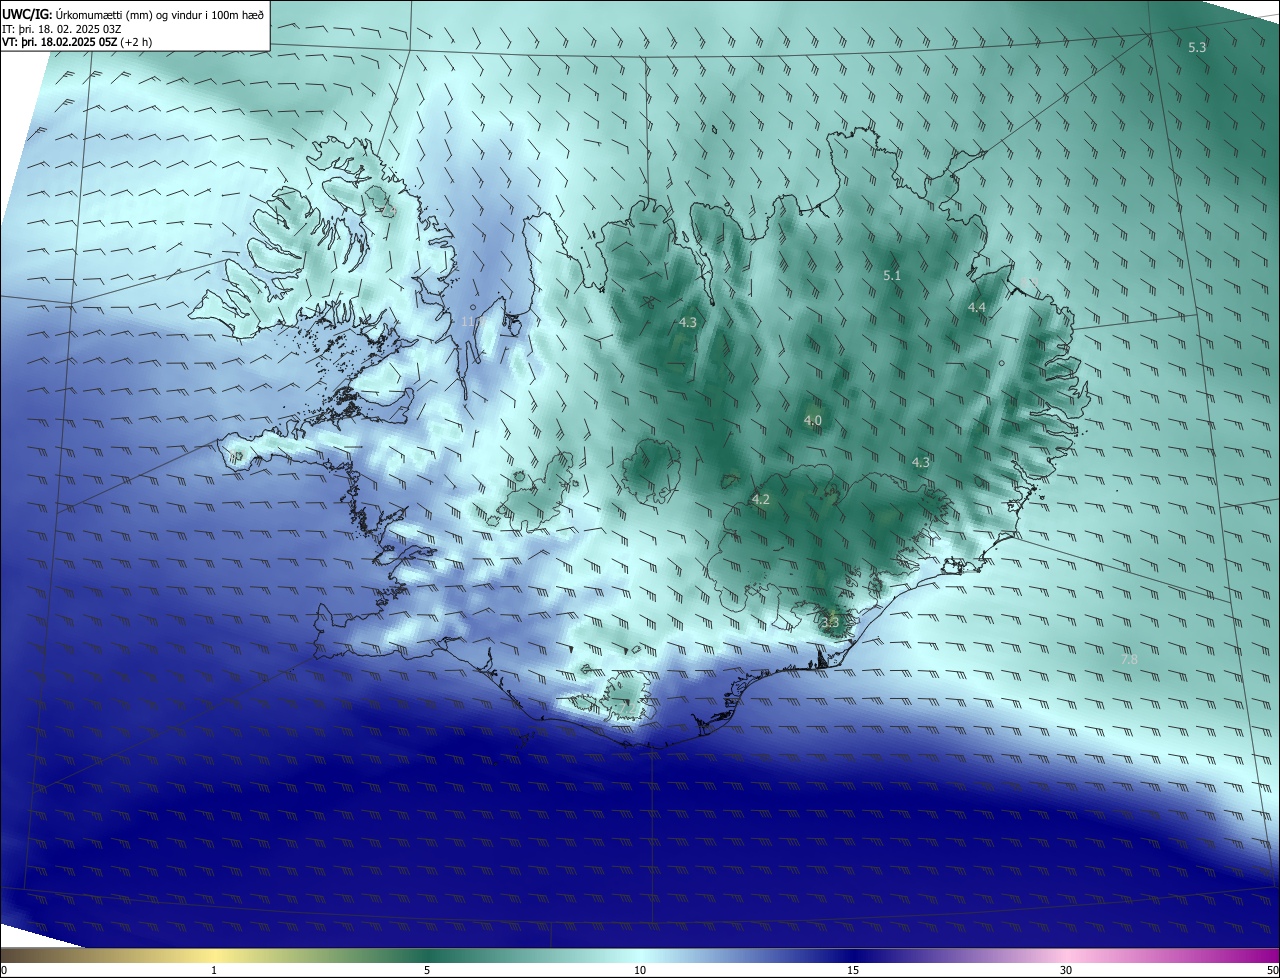Viewport: 1280px width, 978px height.
Task: Click the 5.1 value label on the map
Action: pos(893,275)
